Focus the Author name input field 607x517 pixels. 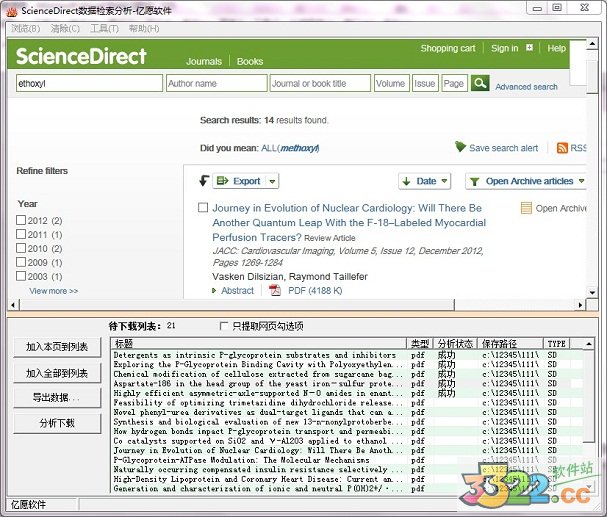pos(214,84)
